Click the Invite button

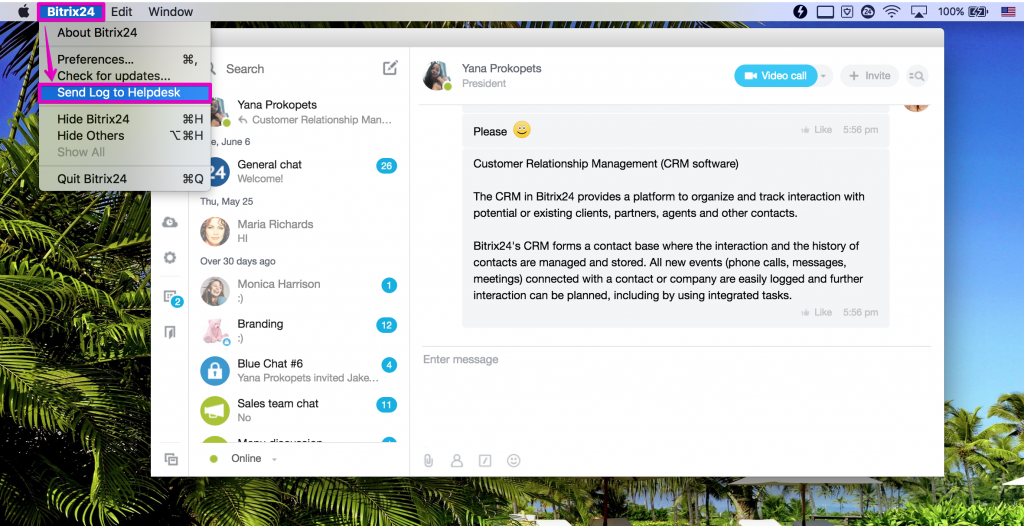pyautogui.click(x=869, y=76)
